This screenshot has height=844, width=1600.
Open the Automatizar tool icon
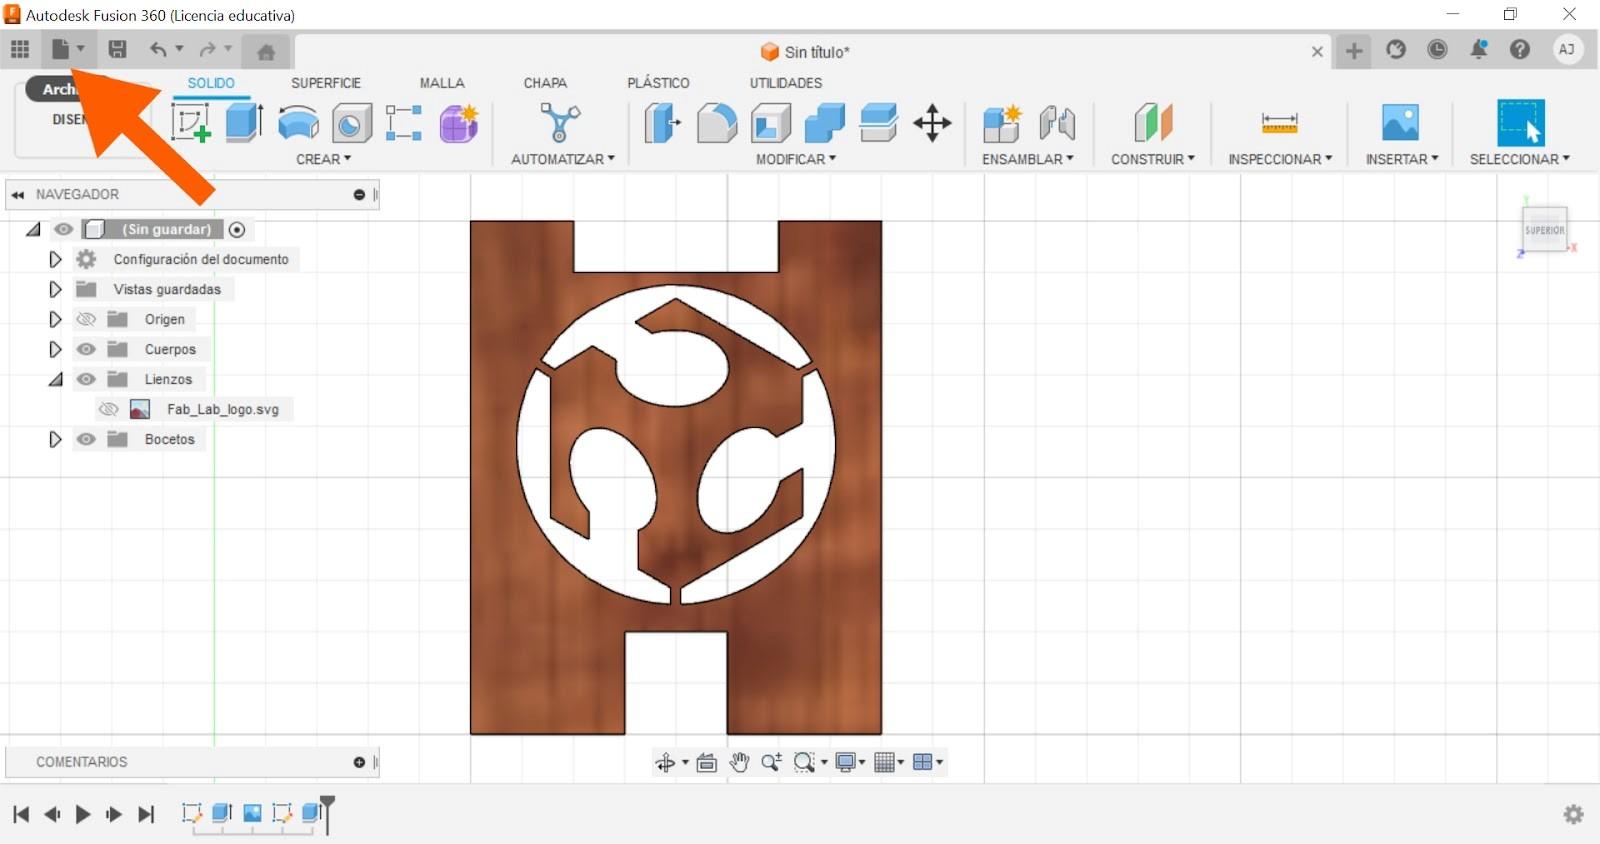(x=560, y=123)
